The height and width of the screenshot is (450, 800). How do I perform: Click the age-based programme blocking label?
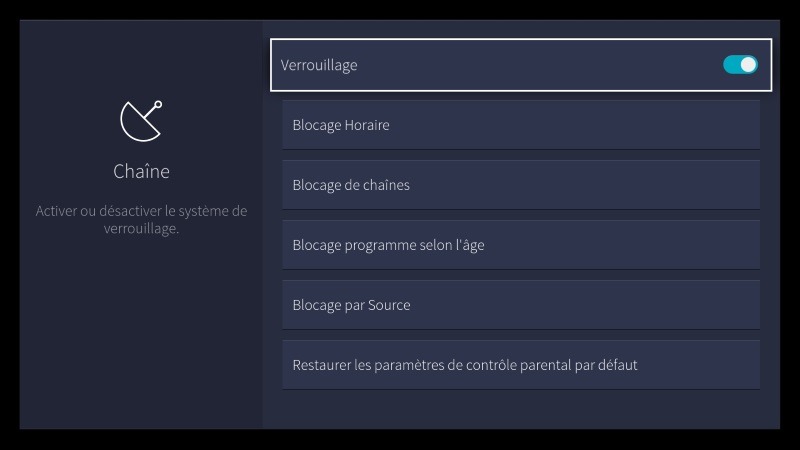point(388,245)
